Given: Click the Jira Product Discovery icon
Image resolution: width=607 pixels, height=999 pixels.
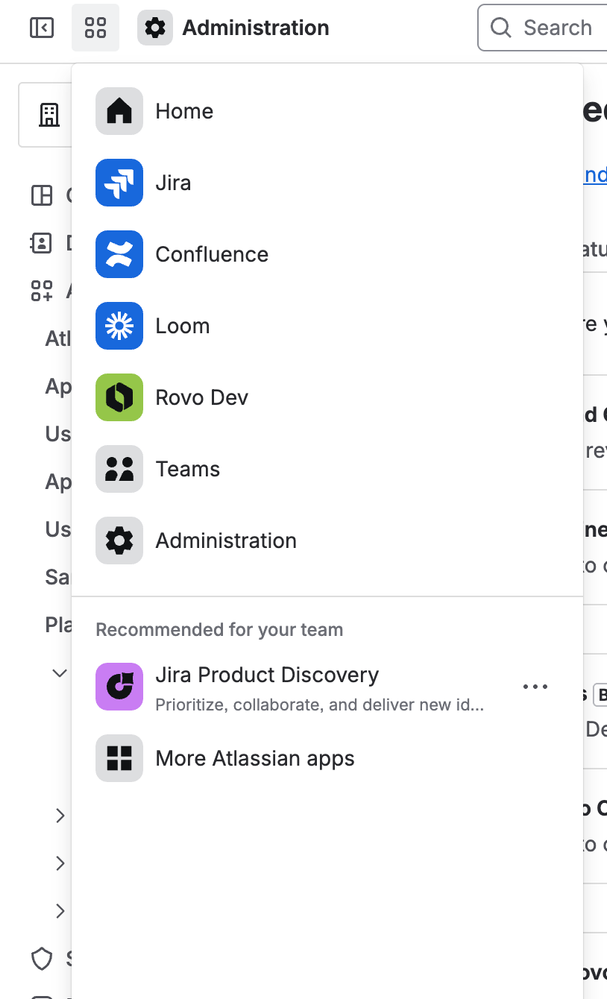Looking at the screenshot, I should [119, 687].
